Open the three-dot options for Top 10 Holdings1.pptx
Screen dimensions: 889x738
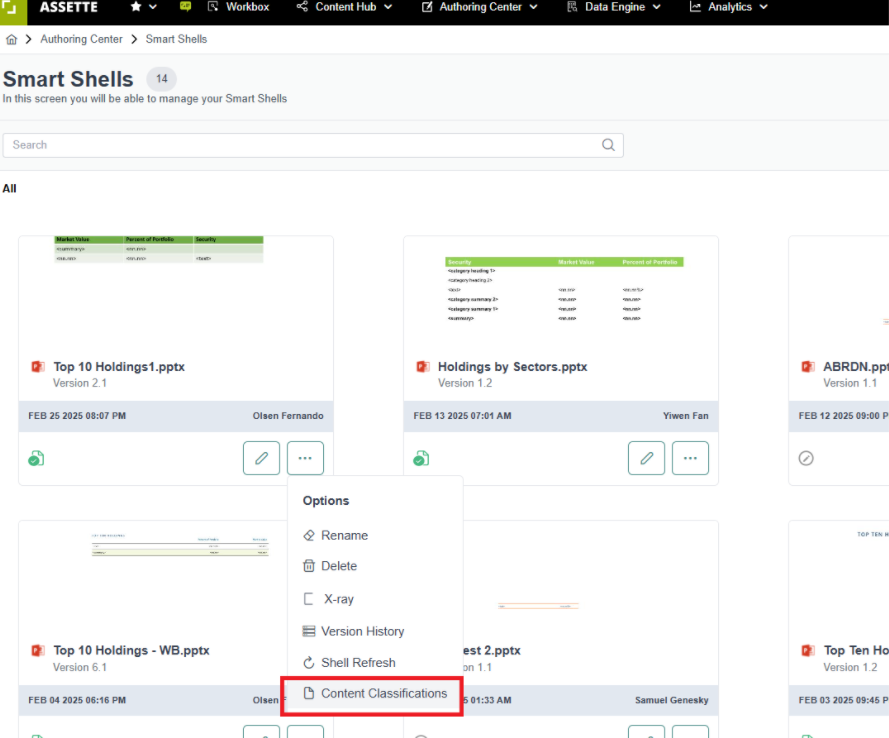coord(306,458)
